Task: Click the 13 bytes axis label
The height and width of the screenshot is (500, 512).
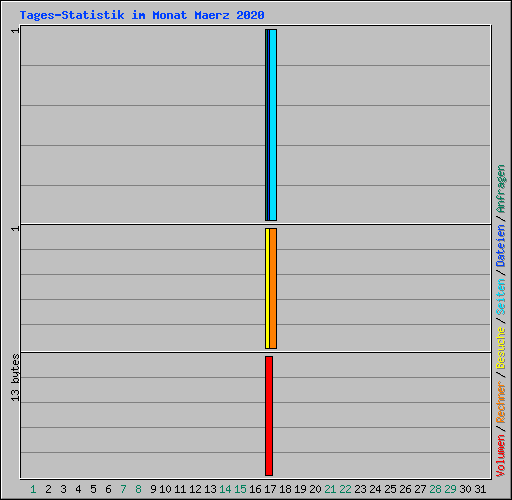Action: pyautogui.click(x=15, y=378)
